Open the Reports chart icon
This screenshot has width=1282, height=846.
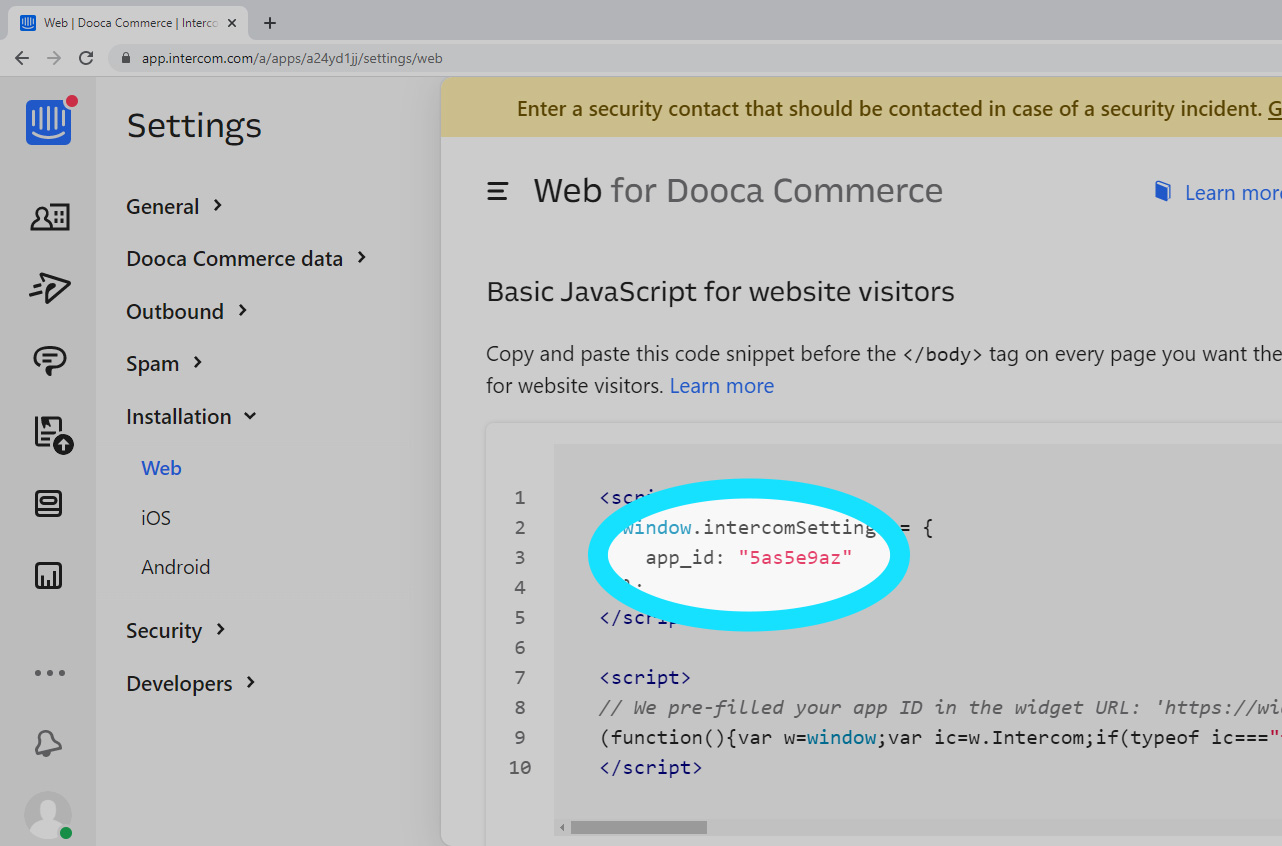[x=48, y=575]
